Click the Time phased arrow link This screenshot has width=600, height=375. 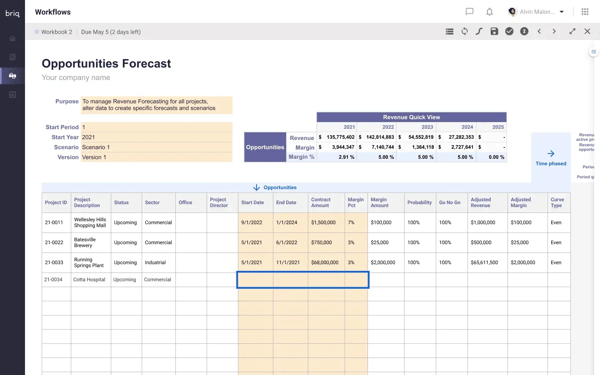pyautogui.click(x=551, y=158)
